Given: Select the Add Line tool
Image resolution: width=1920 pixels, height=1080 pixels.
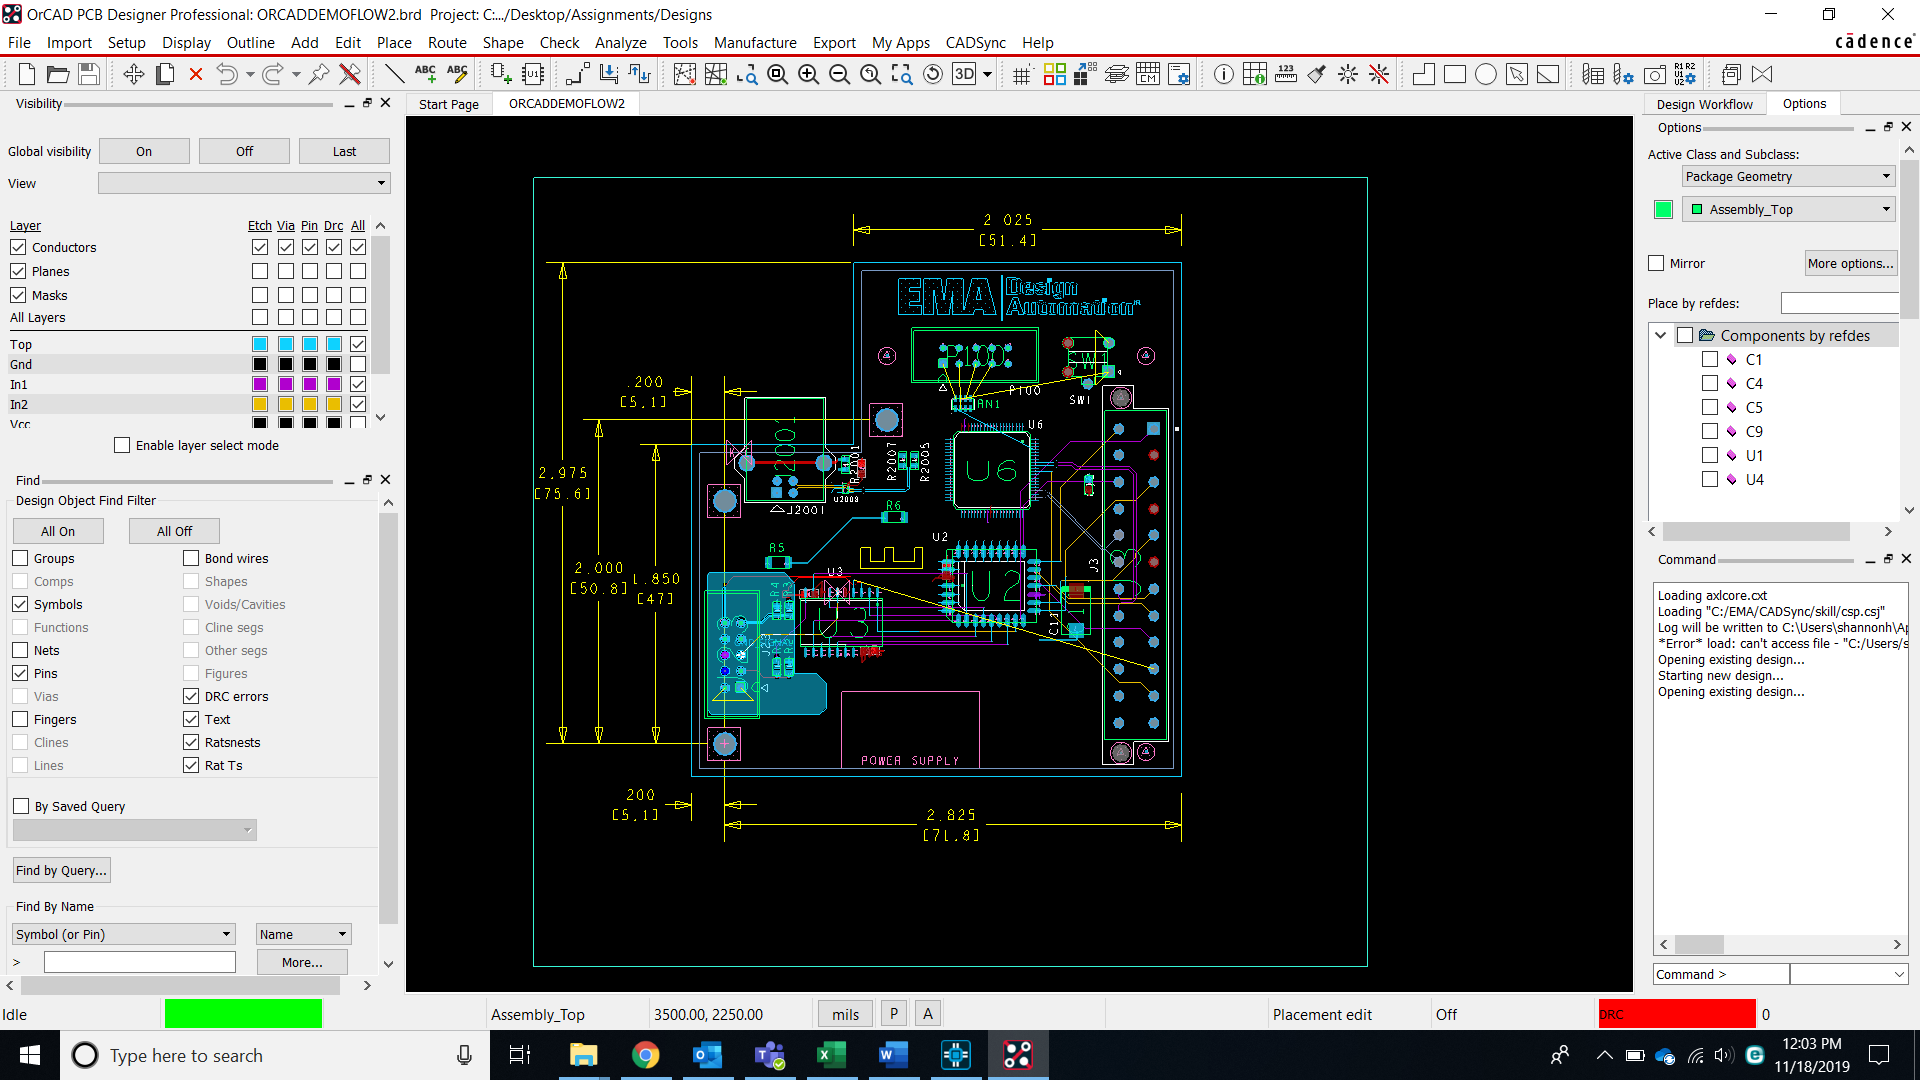Looking at the screenshot, I should (395, 74).
